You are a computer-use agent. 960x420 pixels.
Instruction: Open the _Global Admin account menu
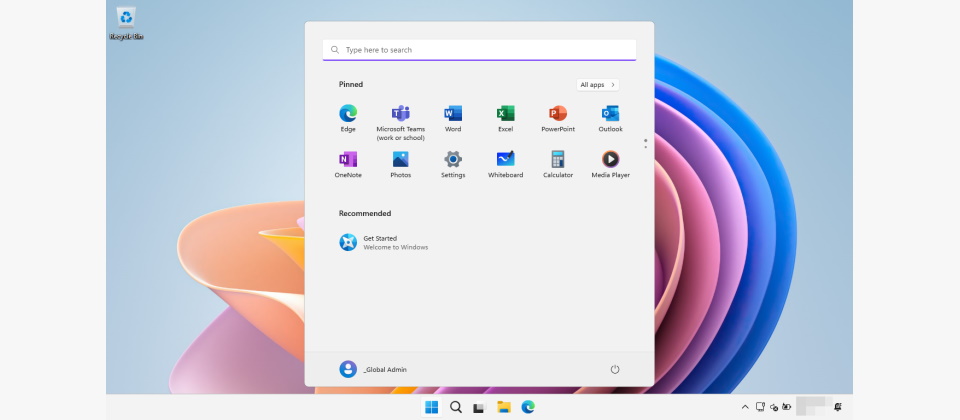pyautogui.click(x=373, y=369)
